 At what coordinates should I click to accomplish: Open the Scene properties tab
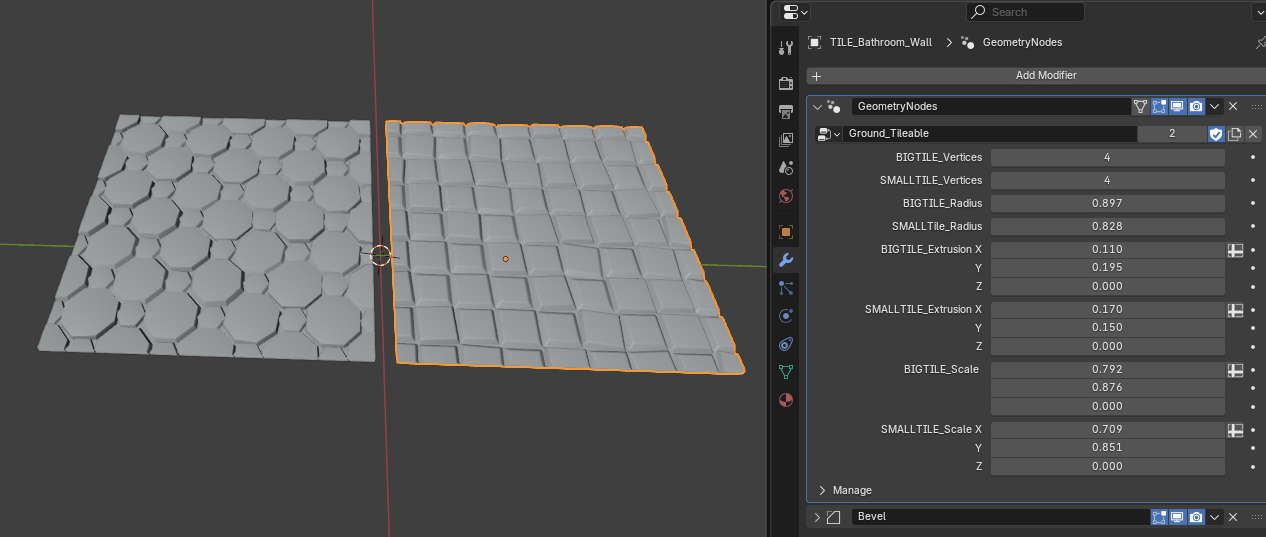pyautogui.click(x=786, y=167)
